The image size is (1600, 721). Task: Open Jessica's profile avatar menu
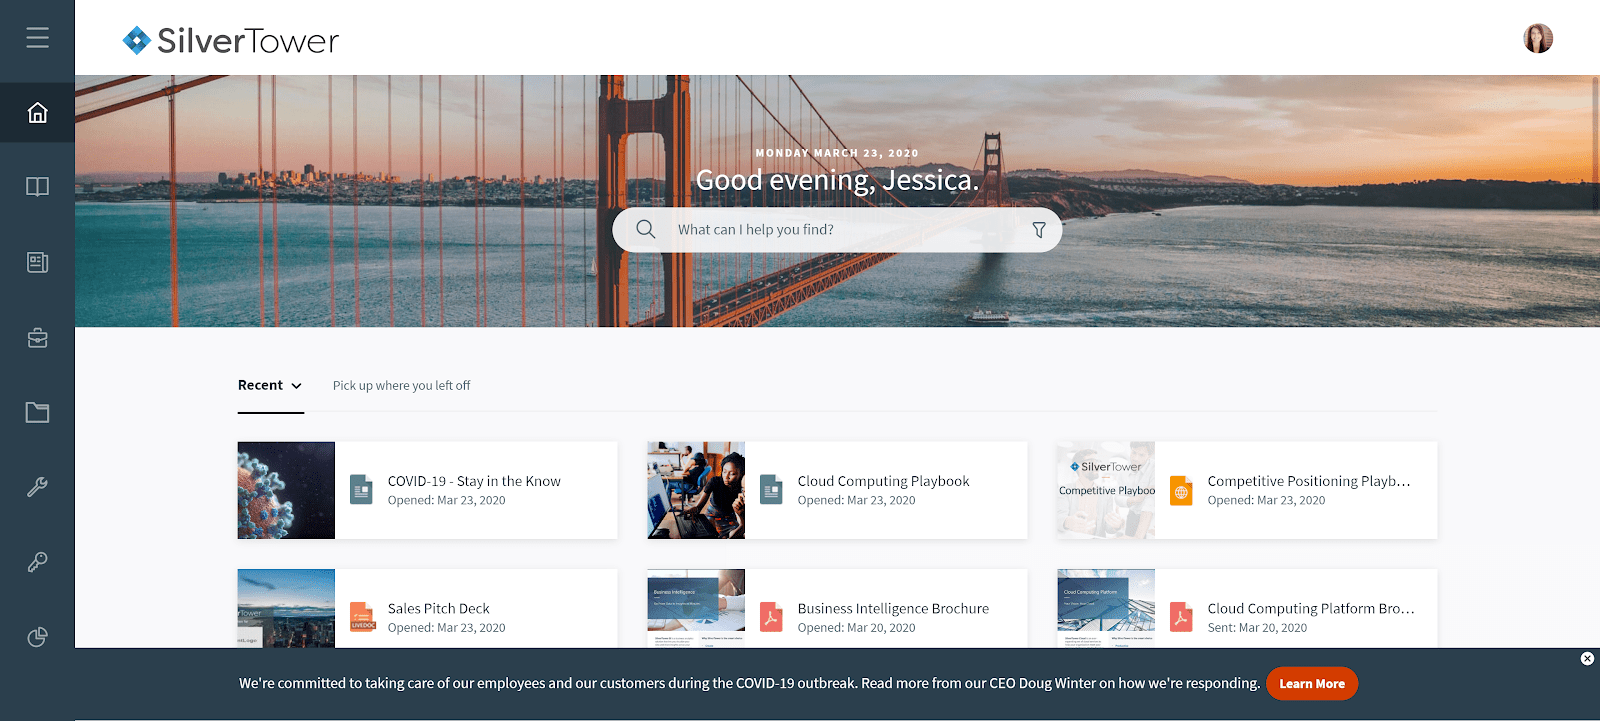(x=1537, y=39)
